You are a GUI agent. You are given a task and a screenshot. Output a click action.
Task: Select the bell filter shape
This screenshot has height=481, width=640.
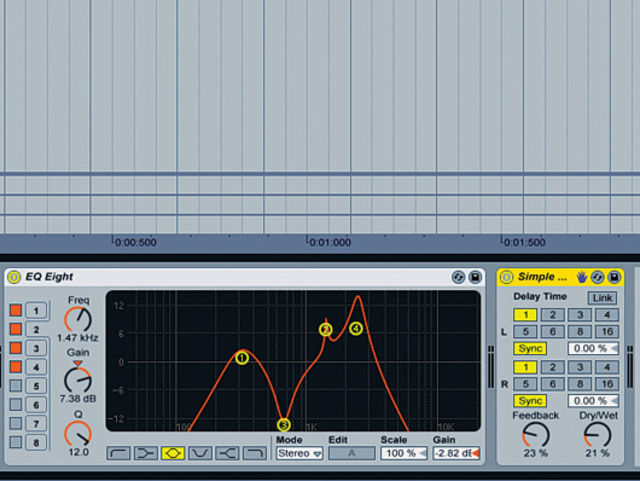tap(173, 453)
